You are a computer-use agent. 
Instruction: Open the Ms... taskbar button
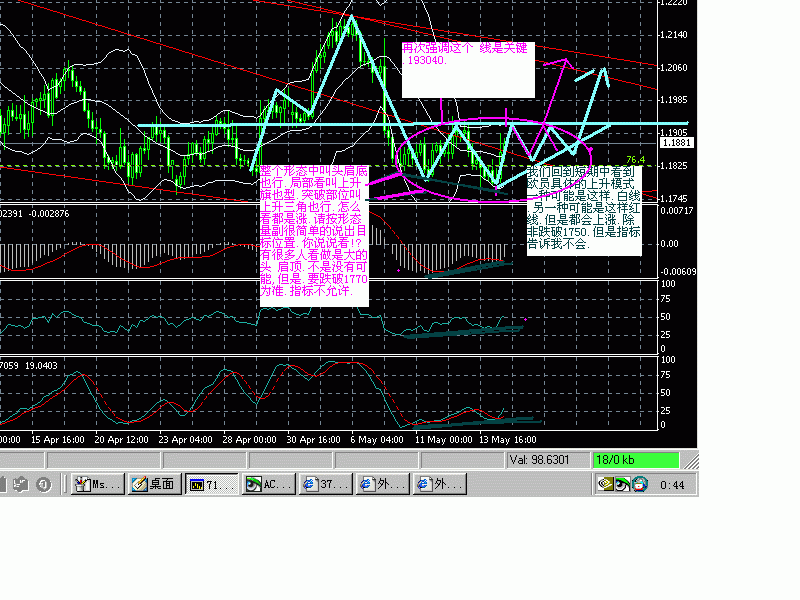coord(97,484)
